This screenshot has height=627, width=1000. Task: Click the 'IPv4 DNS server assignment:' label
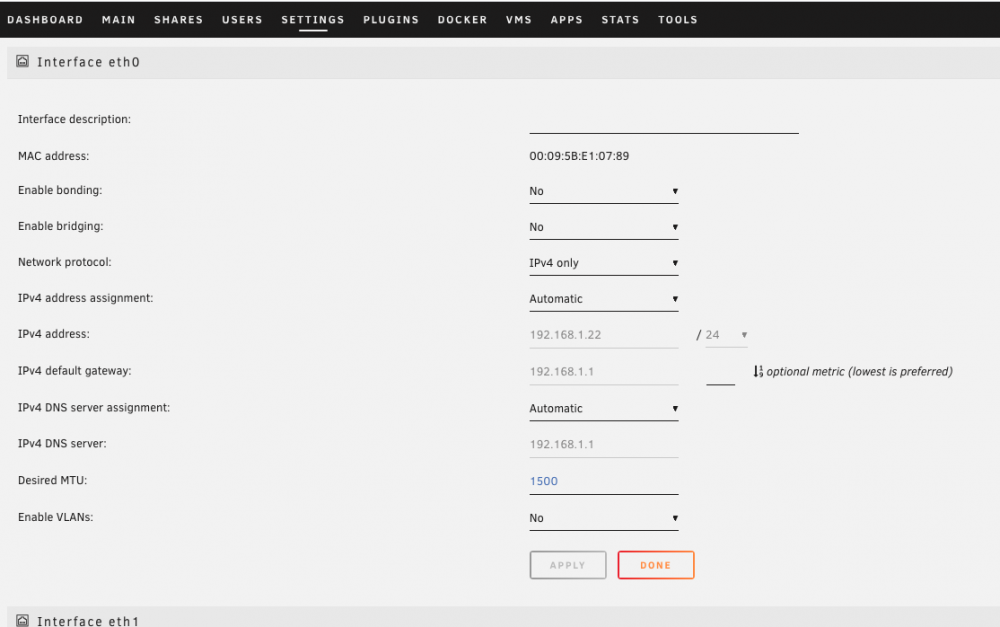coord(94,408)
